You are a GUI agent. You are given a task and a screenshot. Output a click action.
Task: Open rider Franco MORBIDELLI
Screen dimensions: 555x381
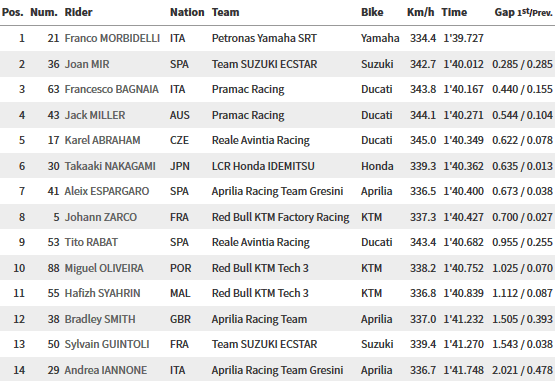[x=112, y=38]
